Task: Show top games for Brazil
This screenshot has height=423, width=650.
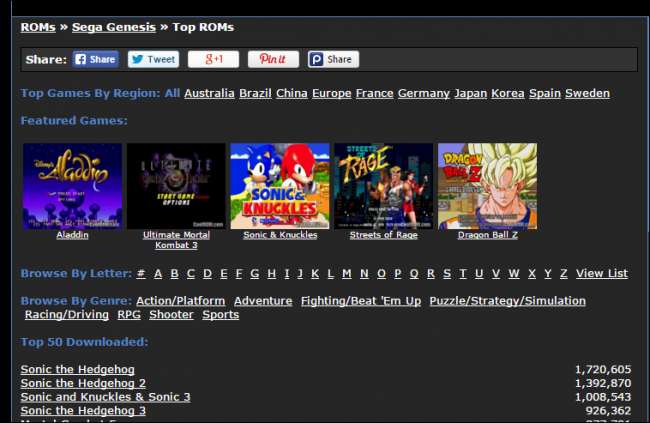Action: coord(255,93)
